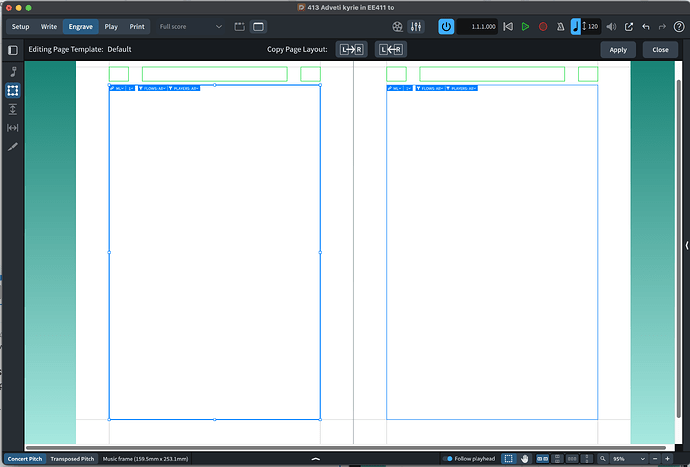Open the Full score layout dropdown
This screenshot has height=467, width=690.
[x=190, y=26]
